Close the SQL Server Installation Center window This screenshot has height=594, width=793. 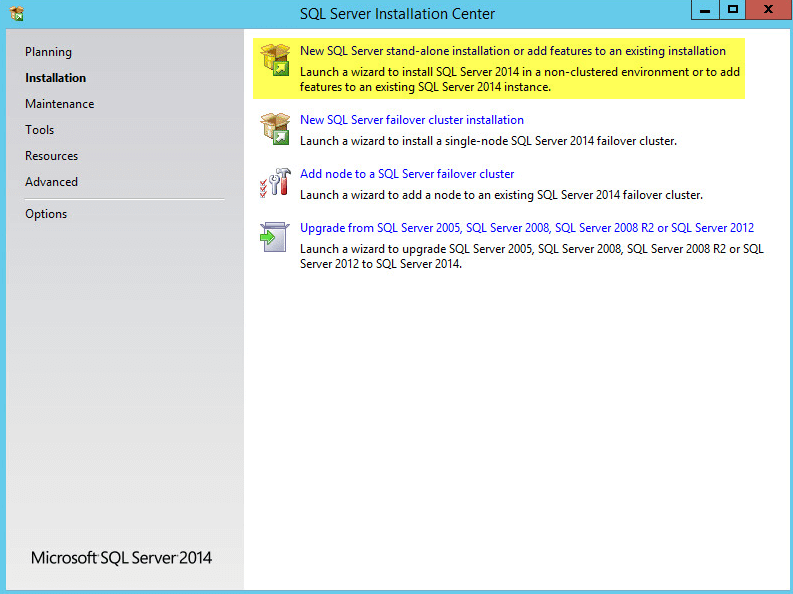click(x=769, y=10)
